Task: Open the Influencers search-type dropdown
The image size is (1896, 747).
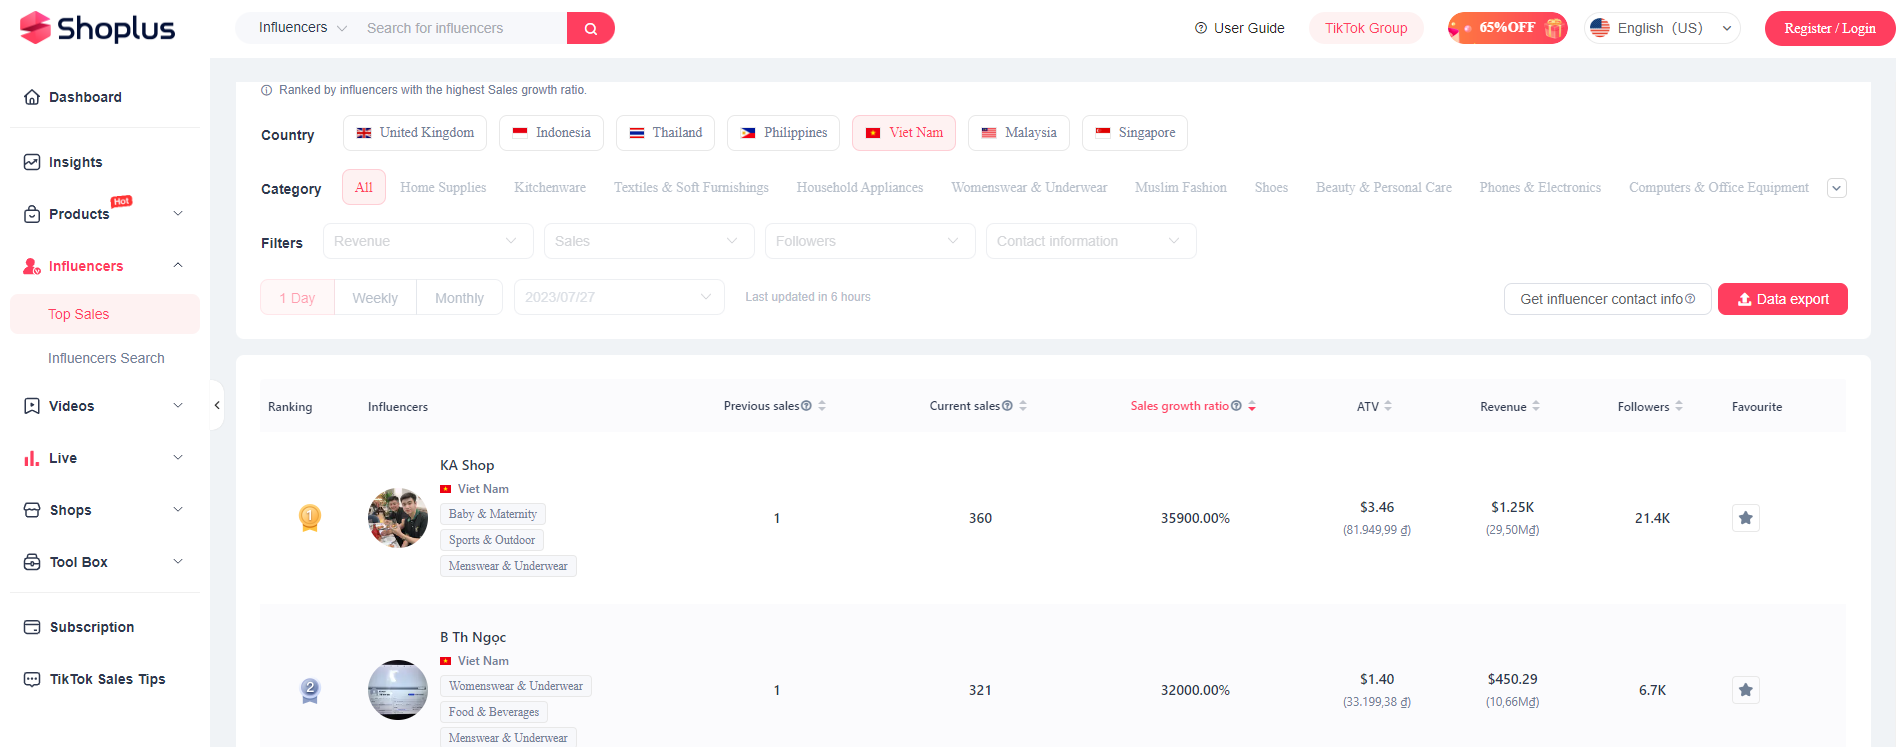Action: coord(302,28)
